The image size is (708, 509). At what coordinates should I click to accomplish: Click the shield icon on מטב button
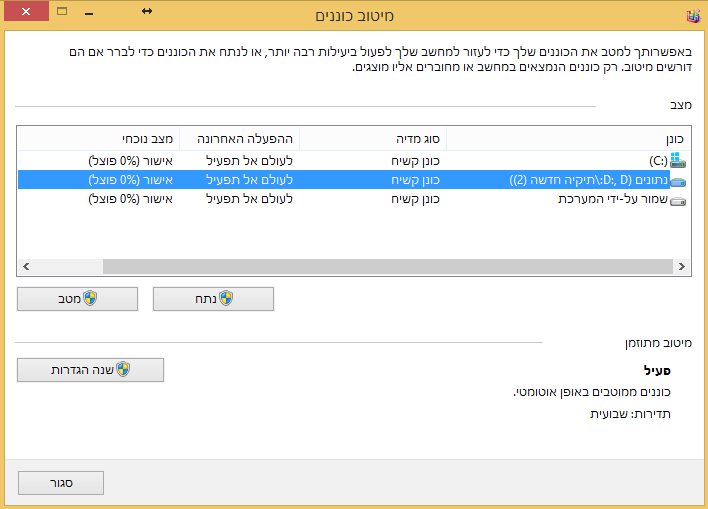90,299
